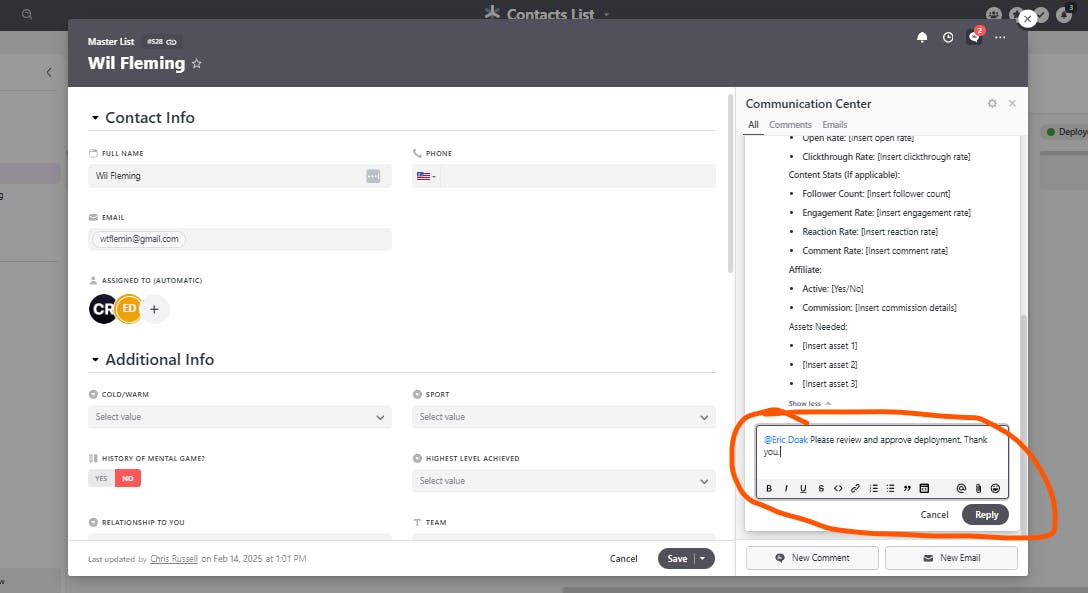1088x593 pixels.
Task: Cancel editing the contact record
Action: click(623, 558)
